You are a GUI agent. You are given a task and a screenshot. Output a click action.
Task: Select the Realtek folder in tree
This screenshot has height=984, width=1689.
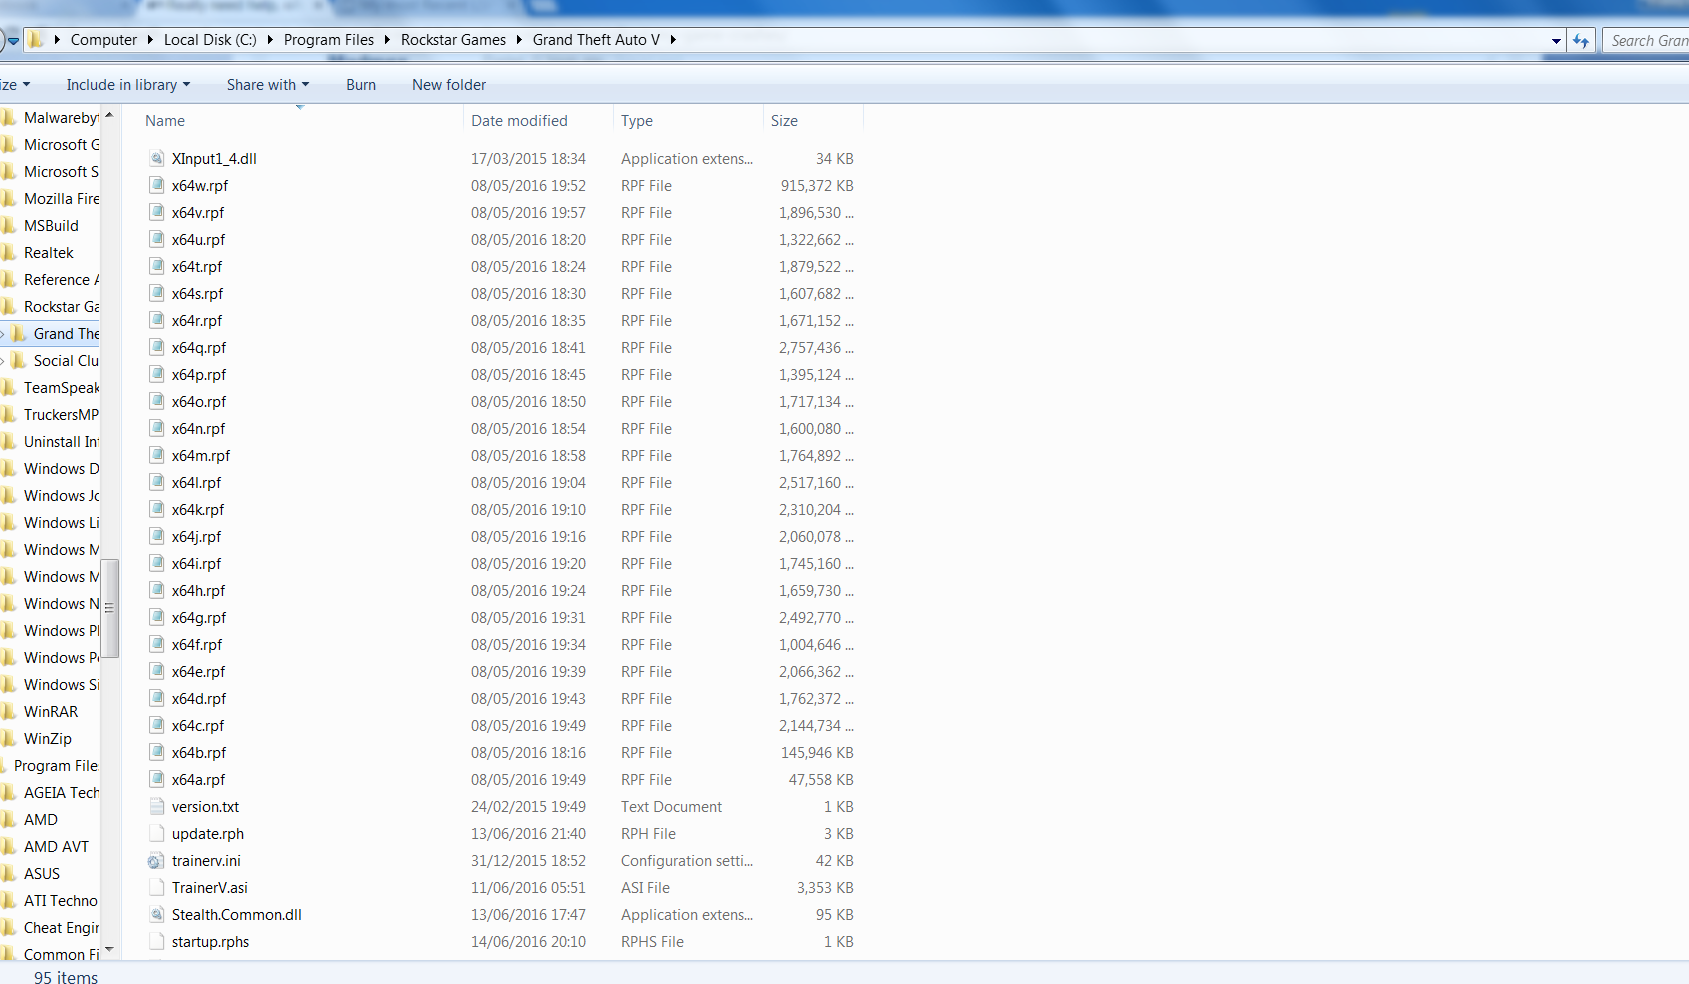point(50,253)
